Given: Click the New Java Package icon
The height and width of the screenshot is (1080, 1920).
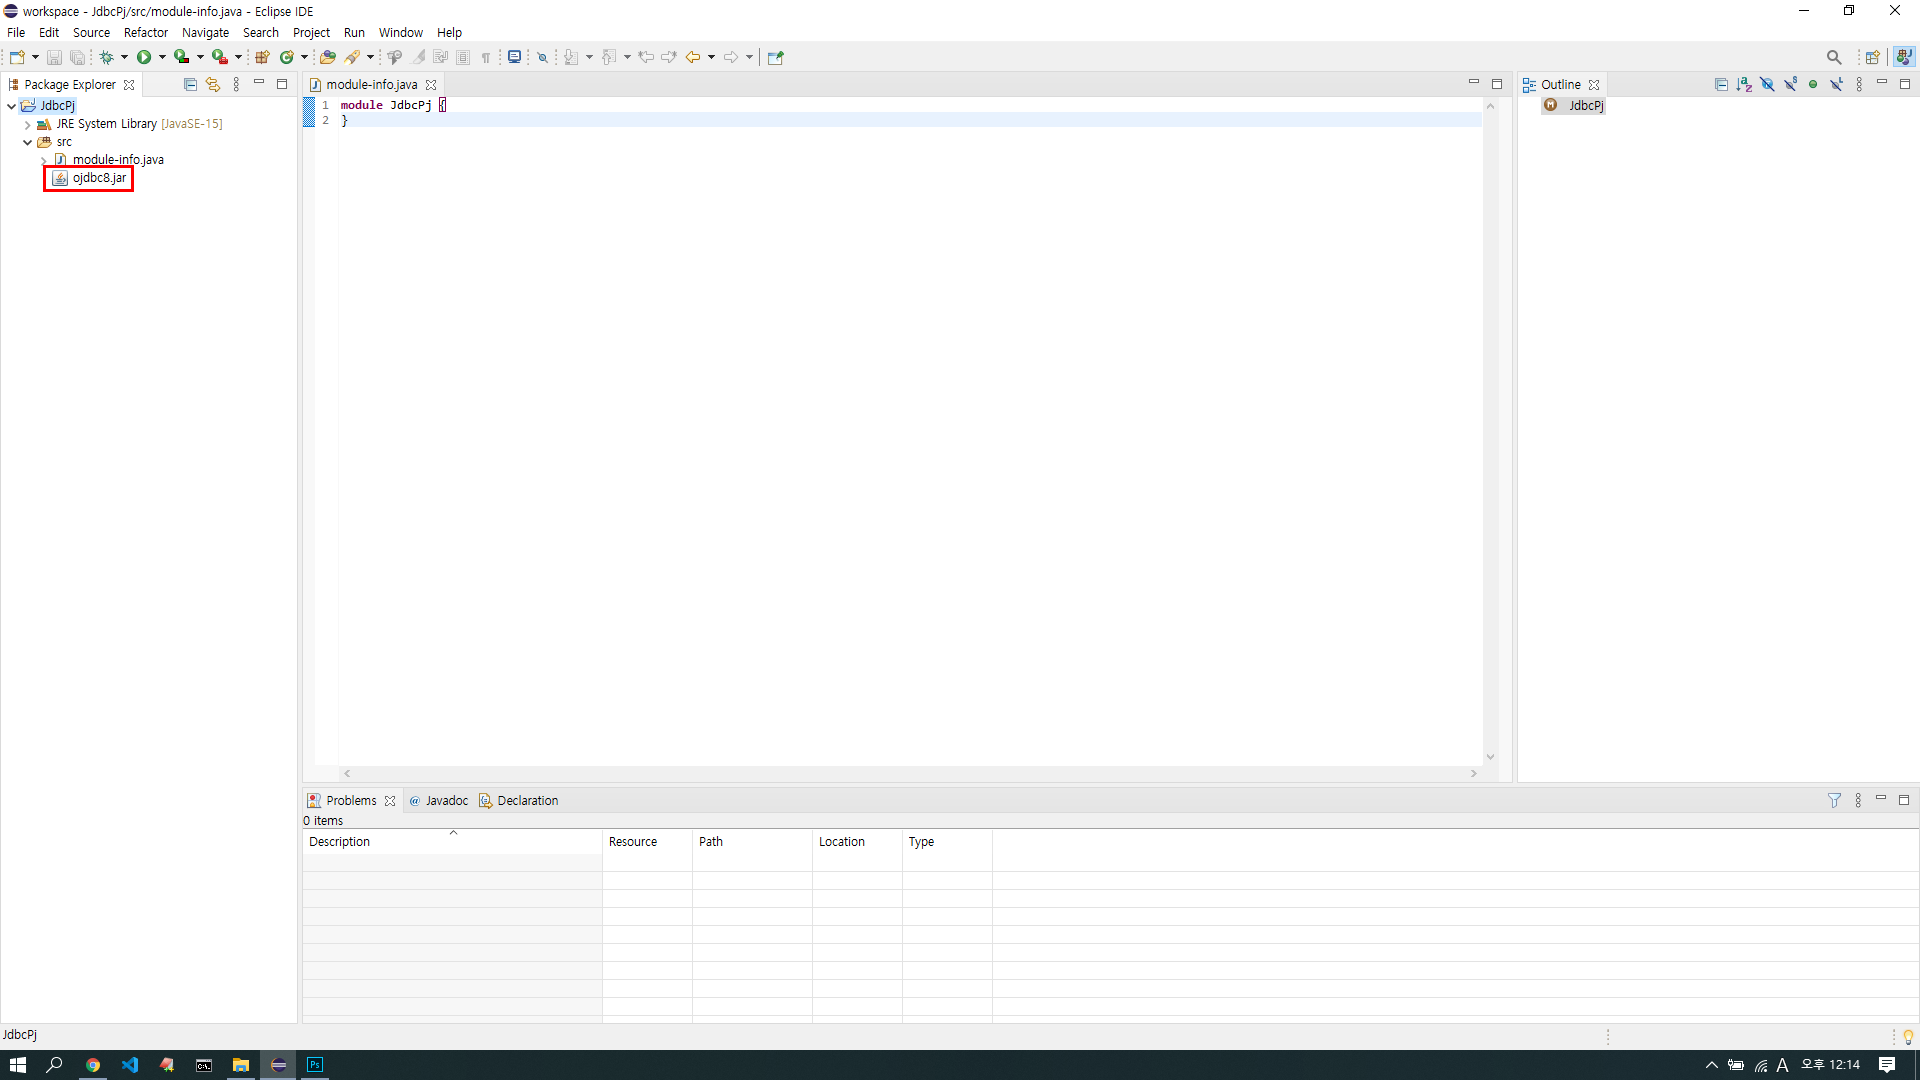Looking at the screenshot, I should (262, 57).
